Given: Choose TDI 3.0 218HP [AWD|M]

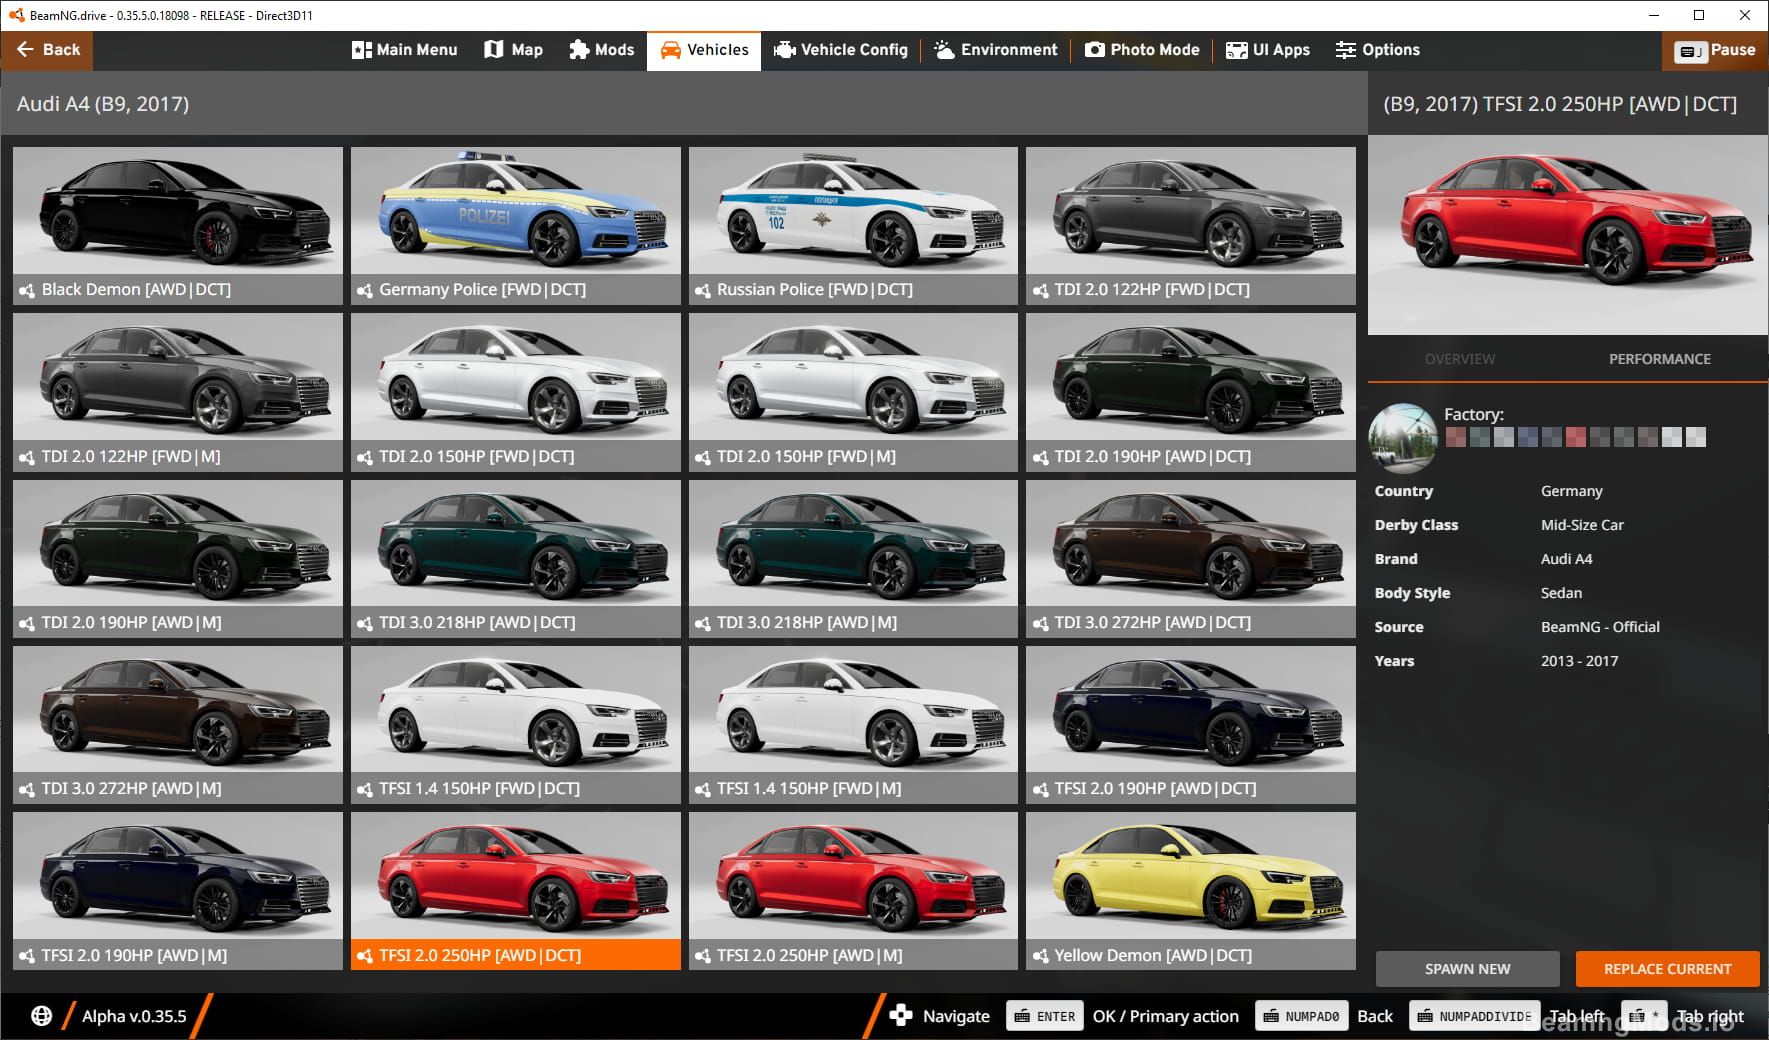Looking at the screenshot, I should 853,558.
